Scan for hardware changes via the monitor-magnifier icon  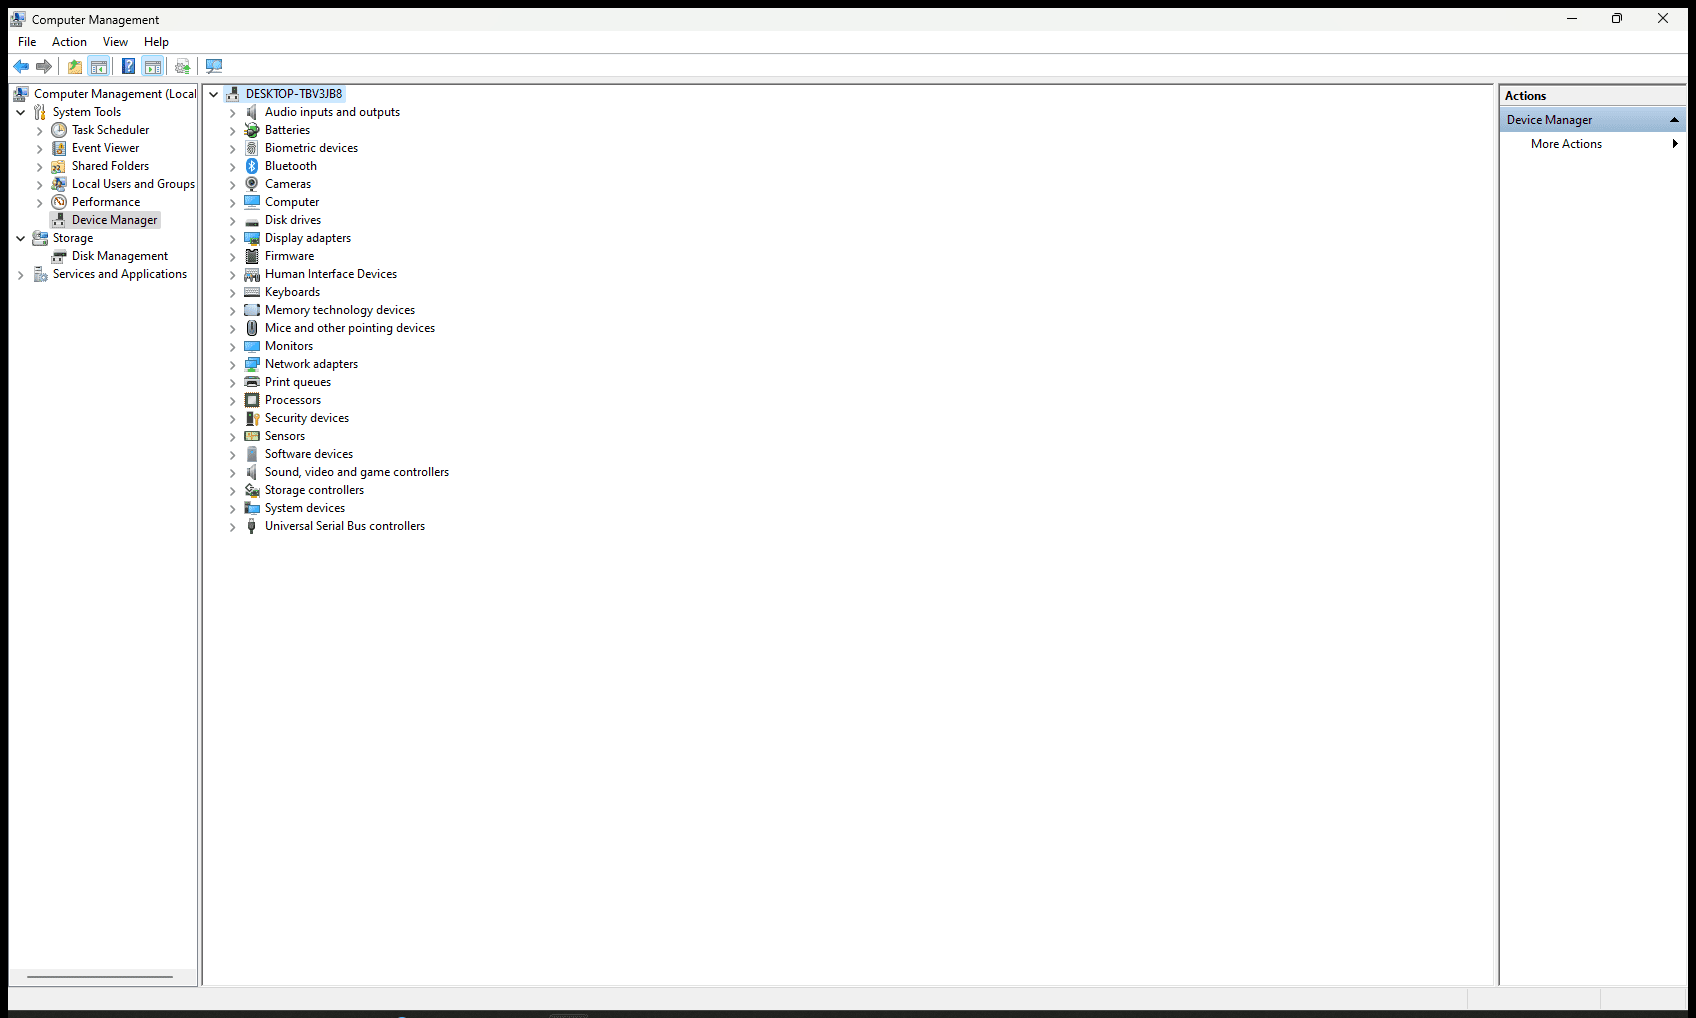click(x=214, y=66)
